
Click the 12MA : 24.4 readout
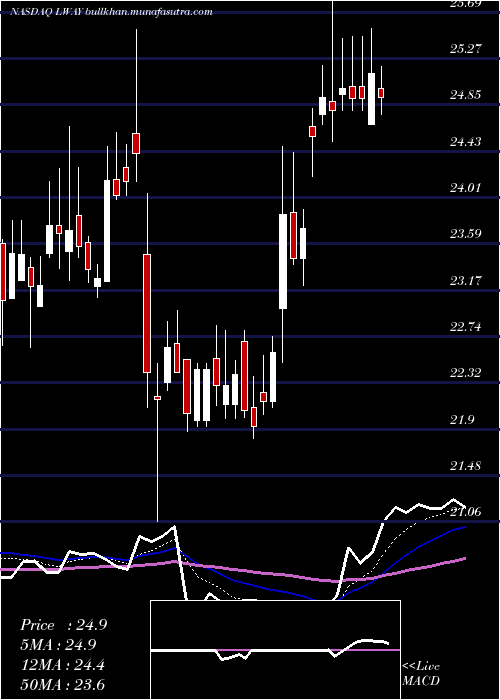pos(62,665)
